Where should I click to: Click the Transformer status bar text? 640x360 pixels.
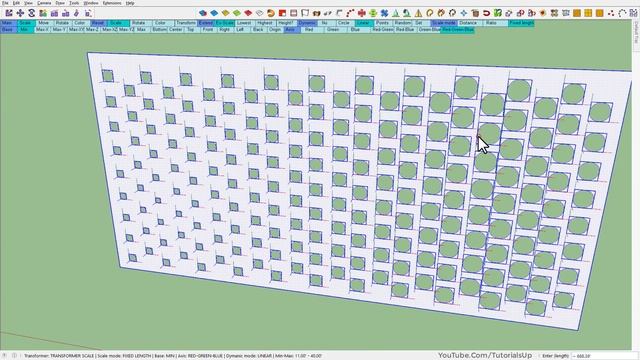pos(173,356)
